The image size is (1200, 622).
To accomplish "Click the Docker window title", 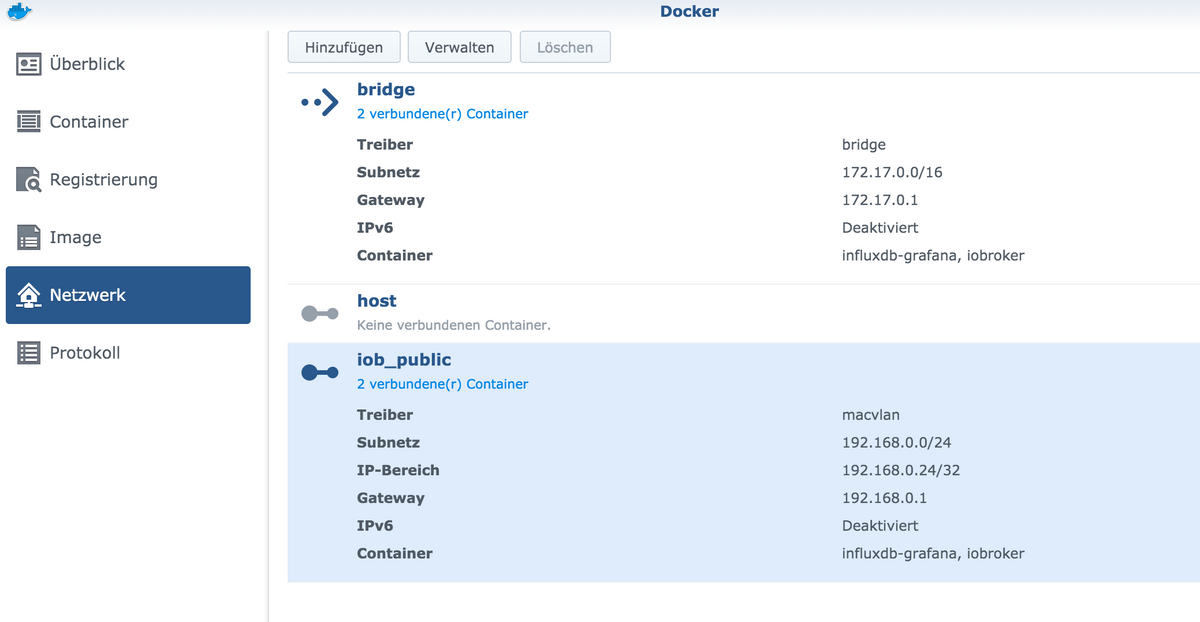I will tap(689, 11).
